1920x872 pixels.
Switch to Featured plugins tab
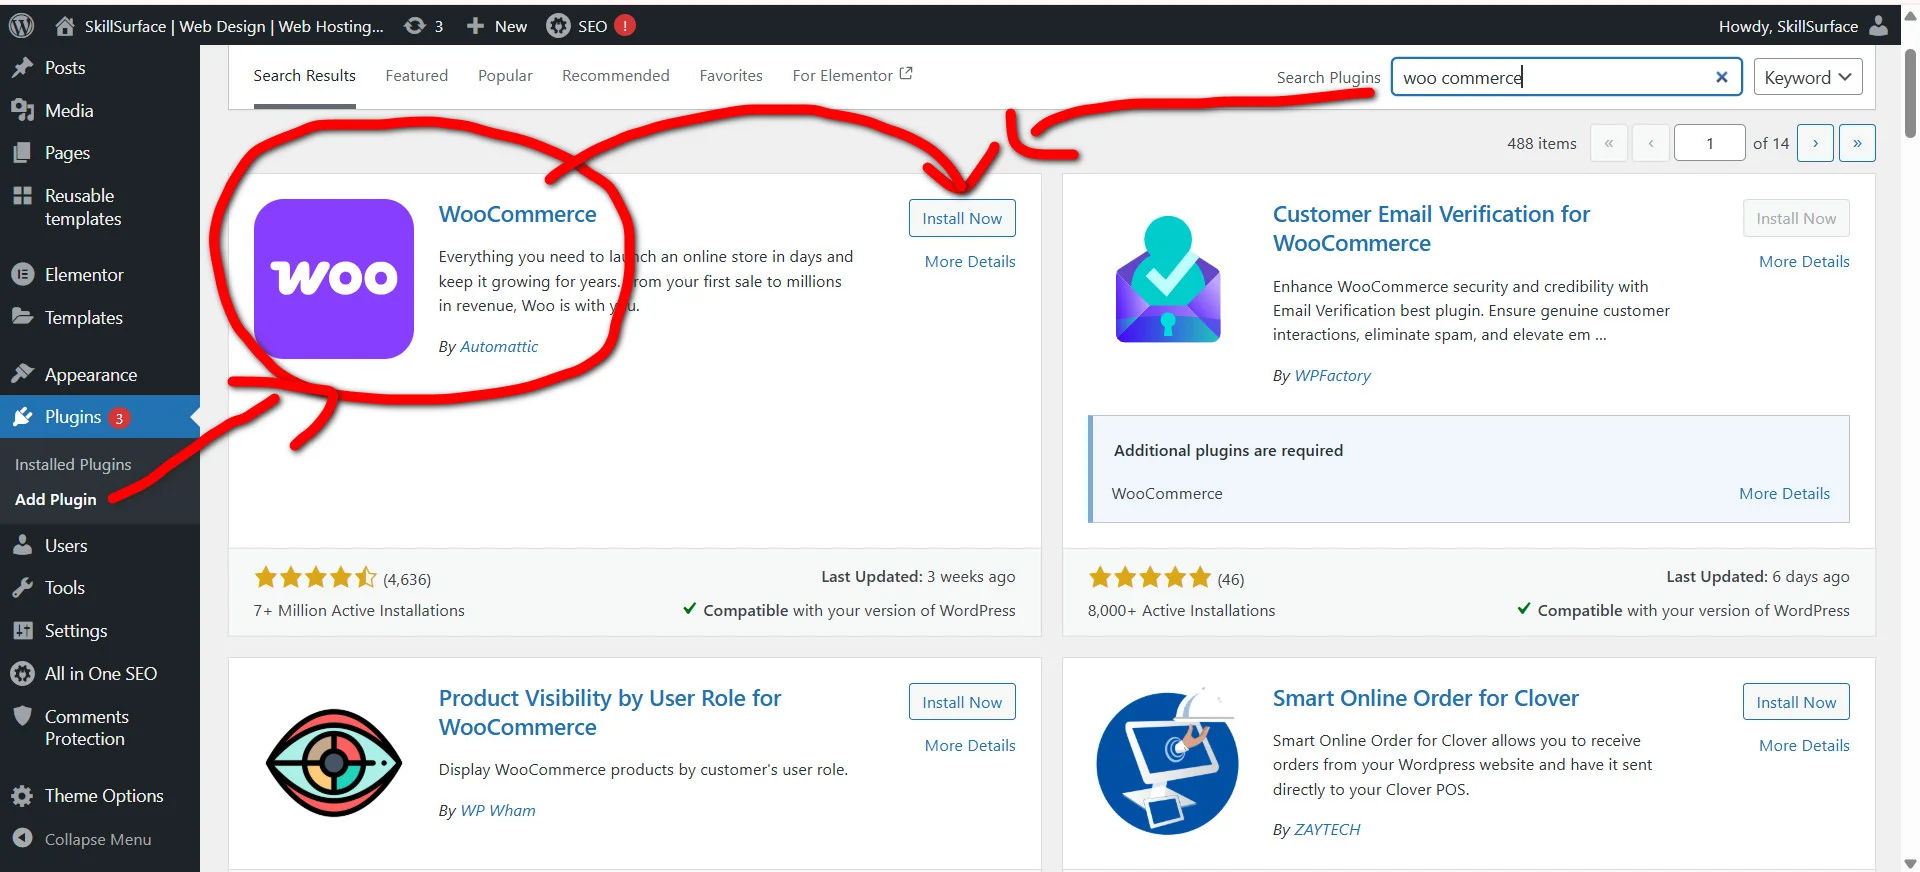416,76
